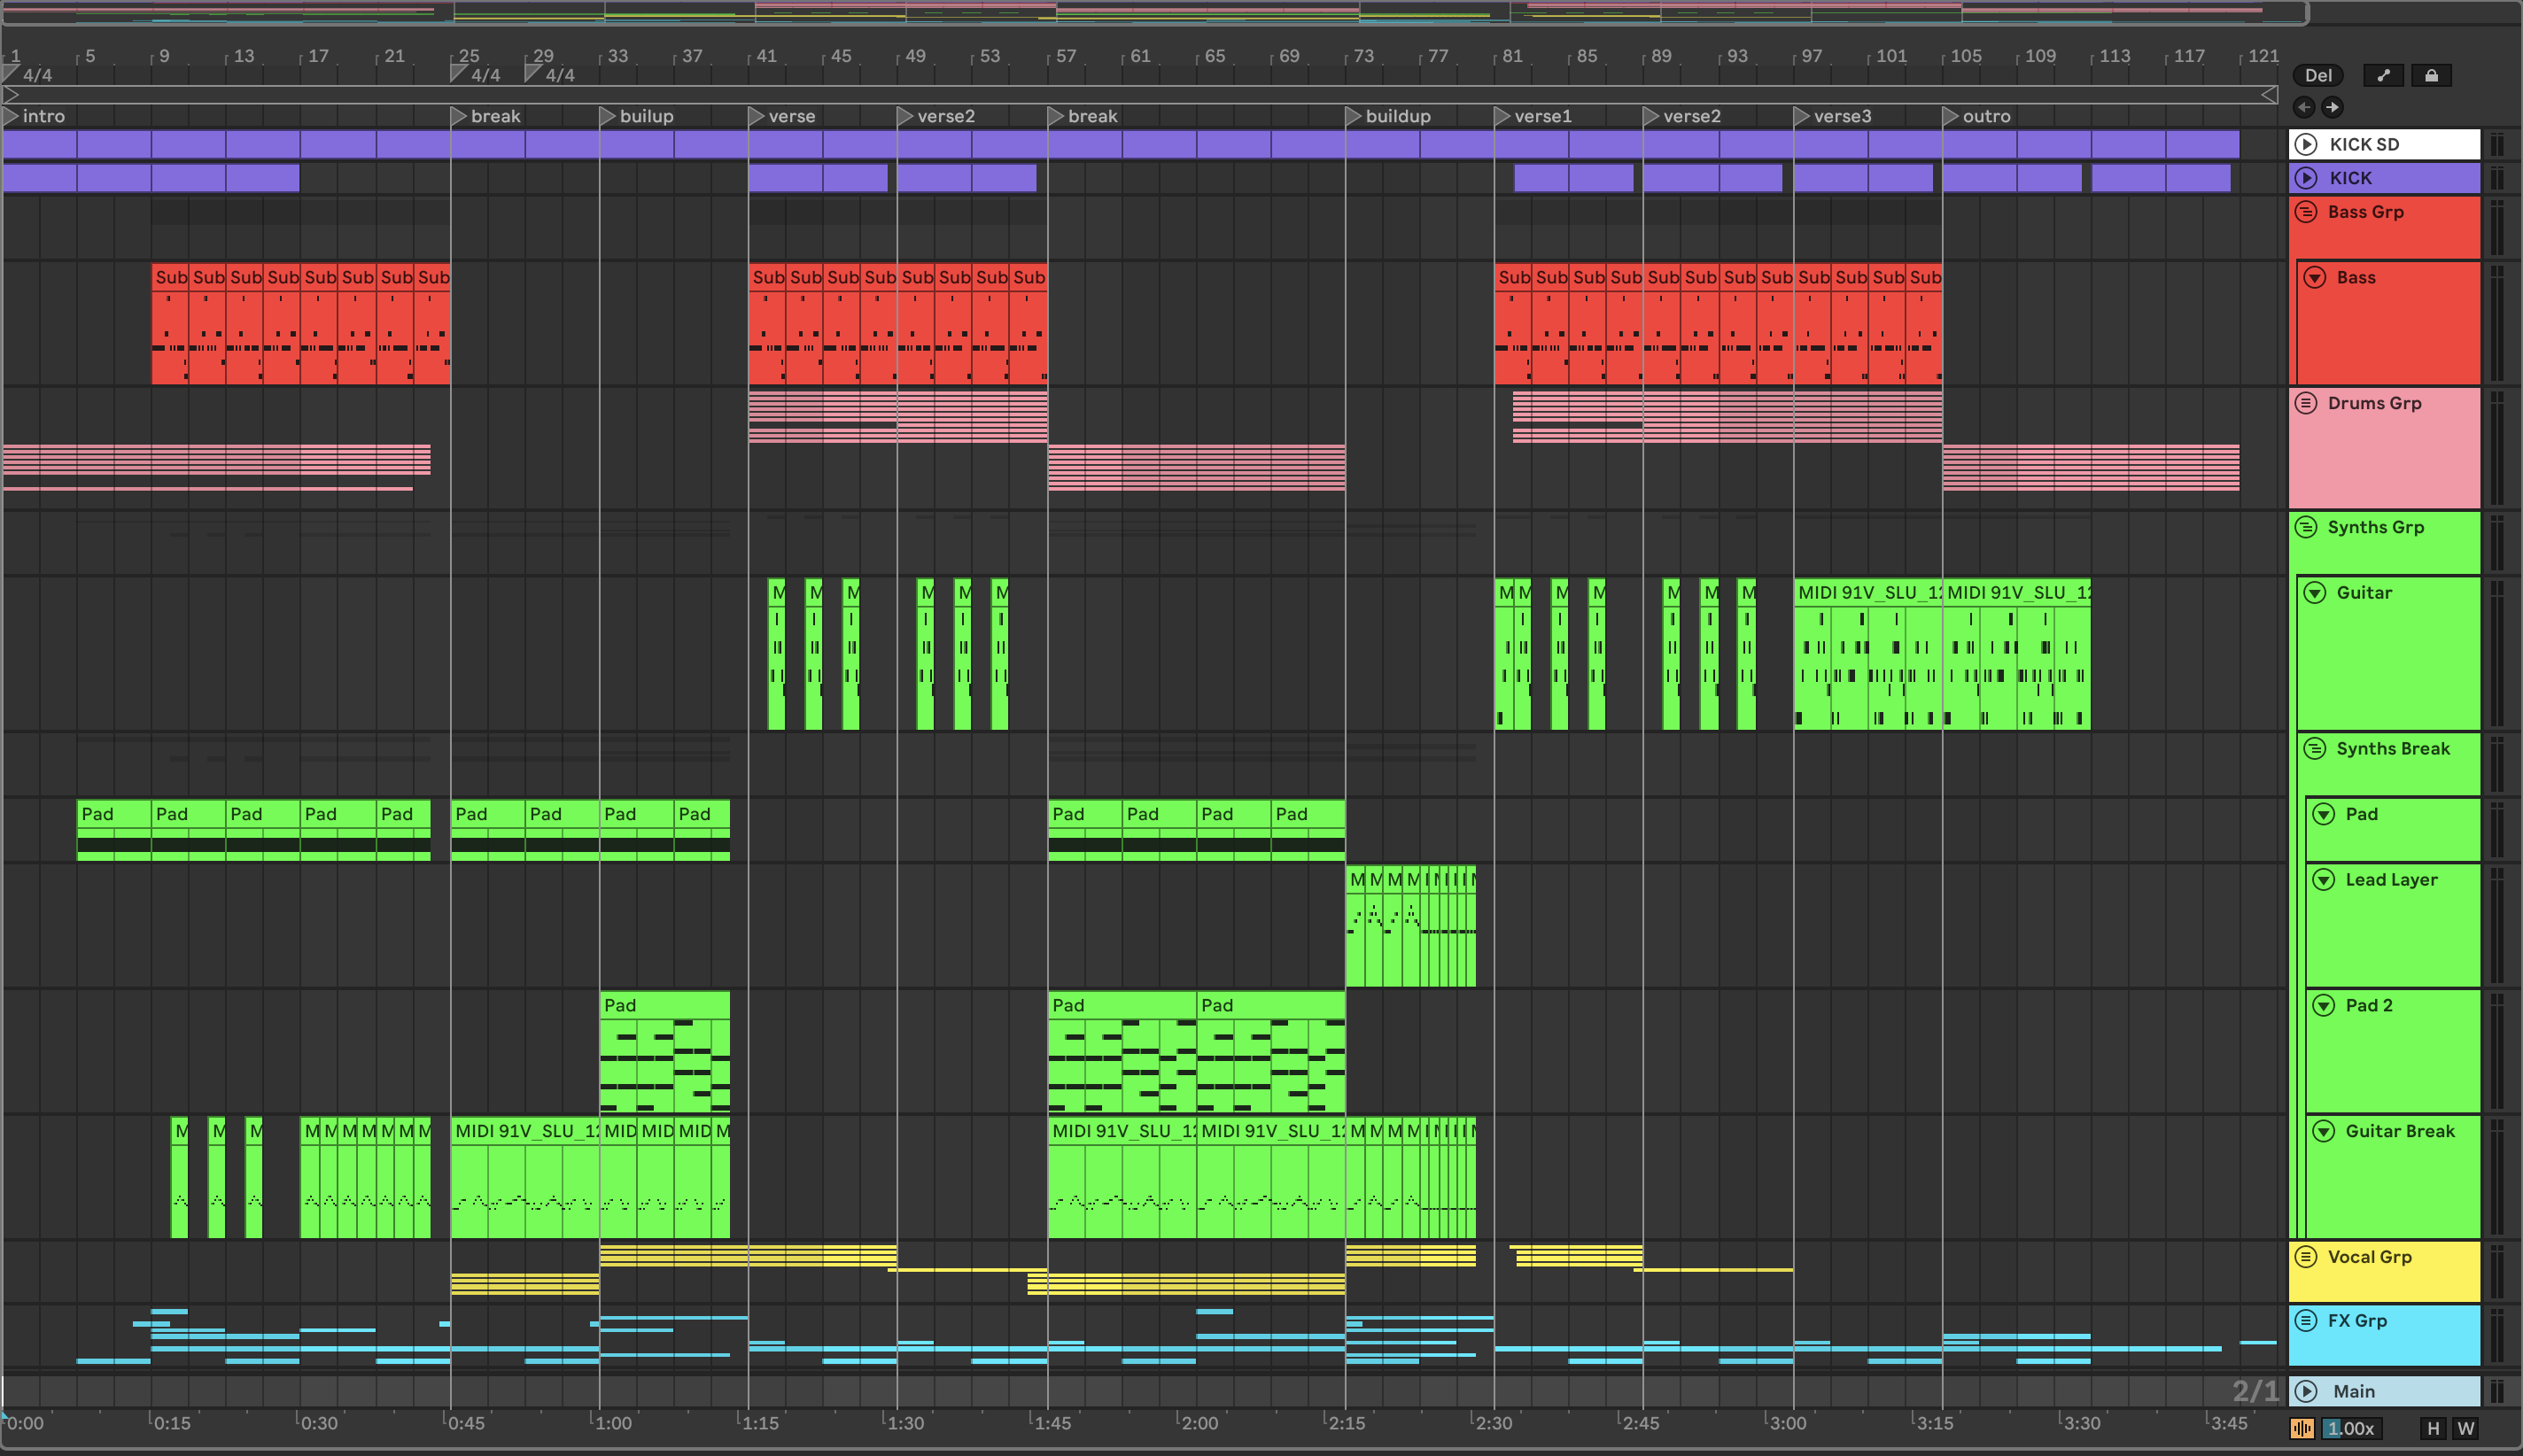This screenshot has height=1456, width=2523.
Task: Click the 1.00x zoom value field
Action: point(2350,1428)
